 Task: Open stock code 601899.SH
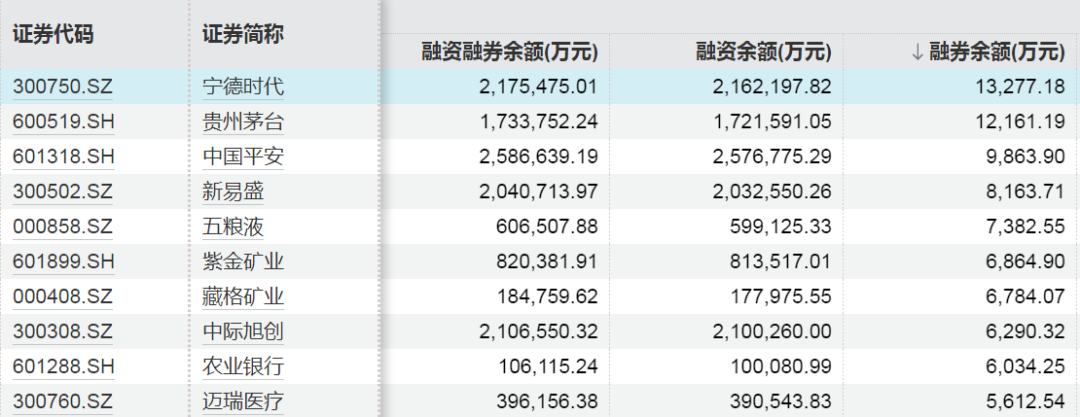point(63,262)
